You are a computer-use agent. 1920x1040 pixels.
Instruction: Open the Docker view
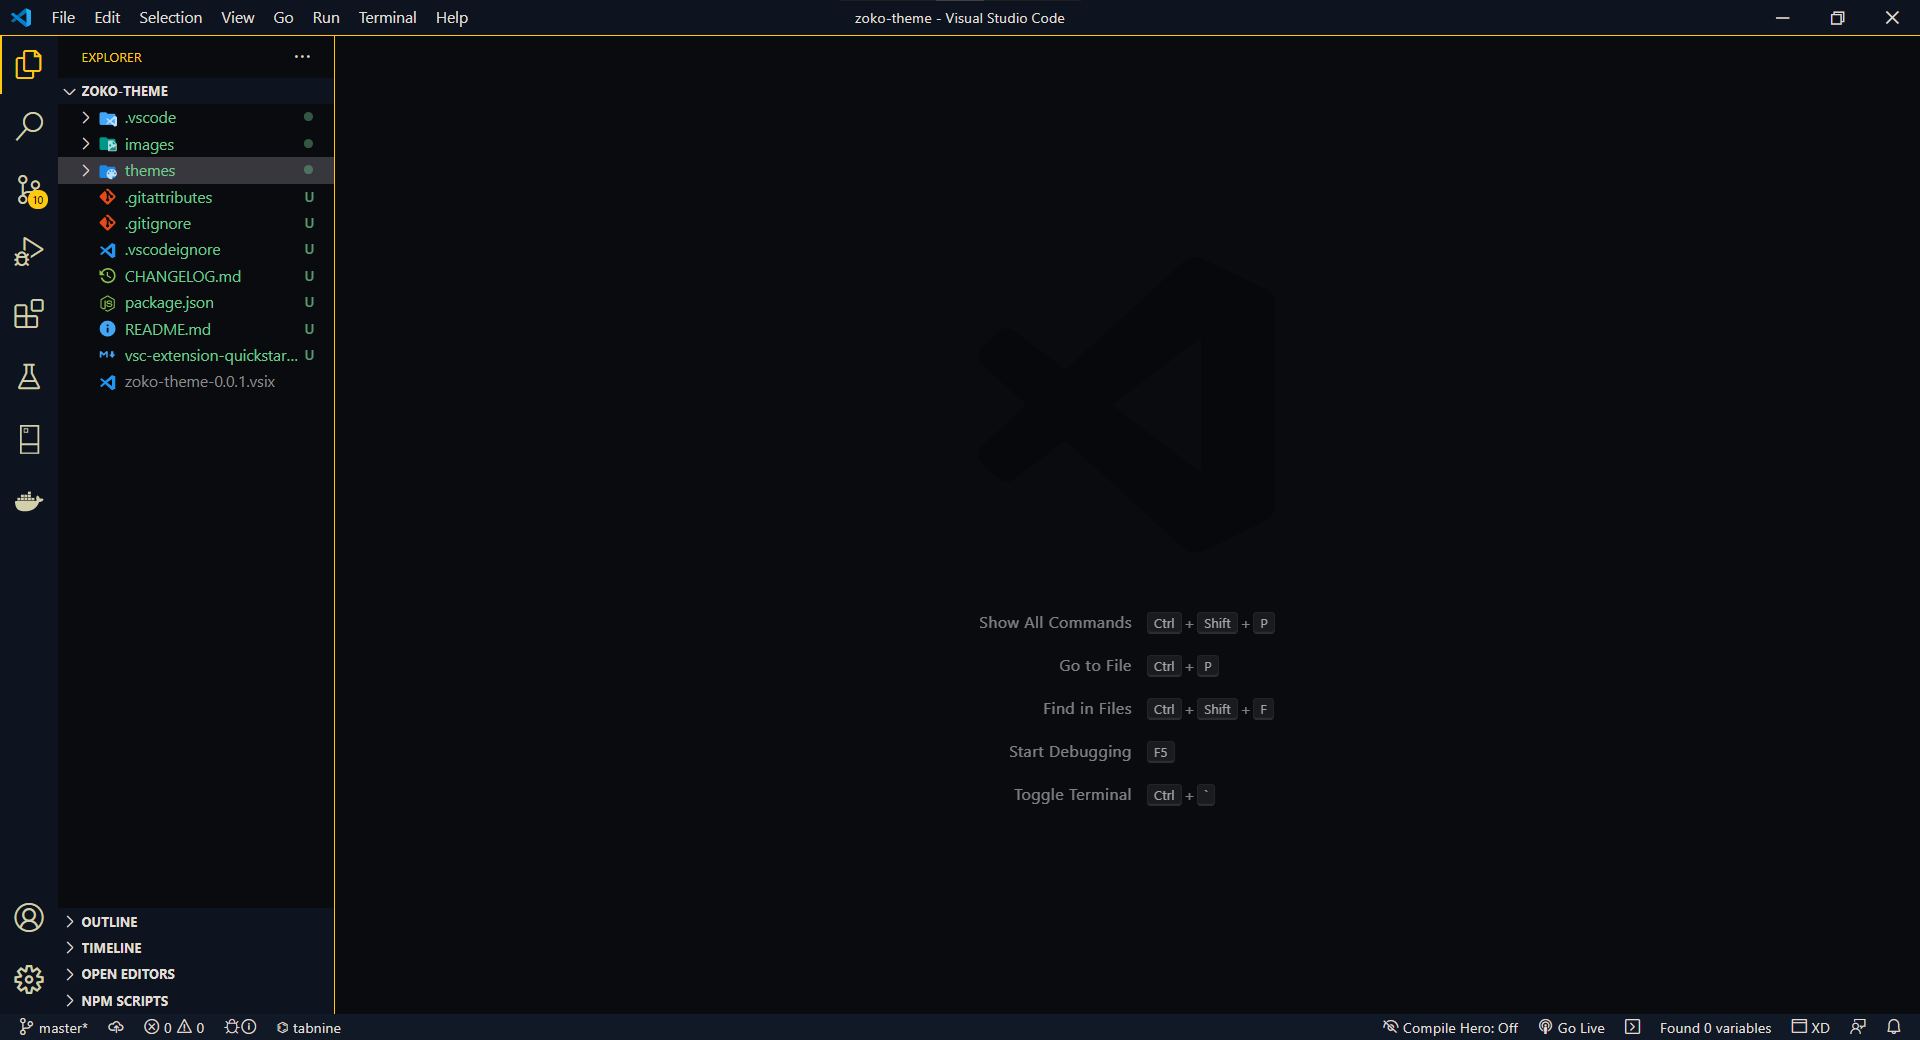(x=29, y=501)
